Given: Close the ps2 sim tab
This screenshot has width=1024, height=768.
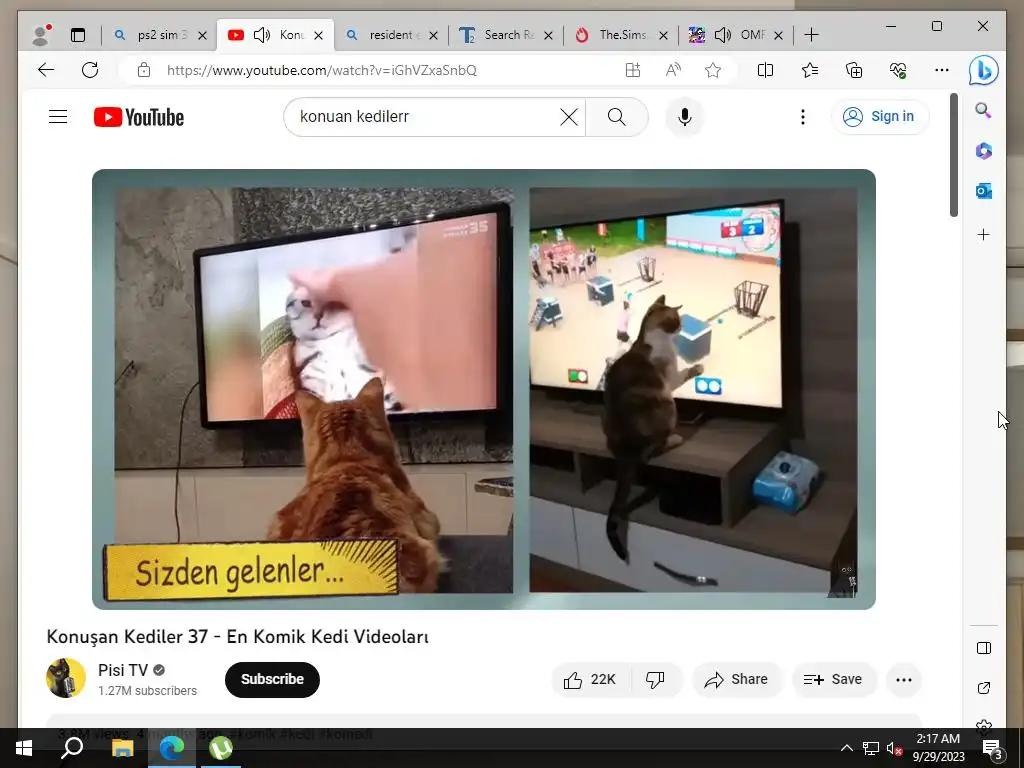Looking at the screenshot, I should click(202, 35).
